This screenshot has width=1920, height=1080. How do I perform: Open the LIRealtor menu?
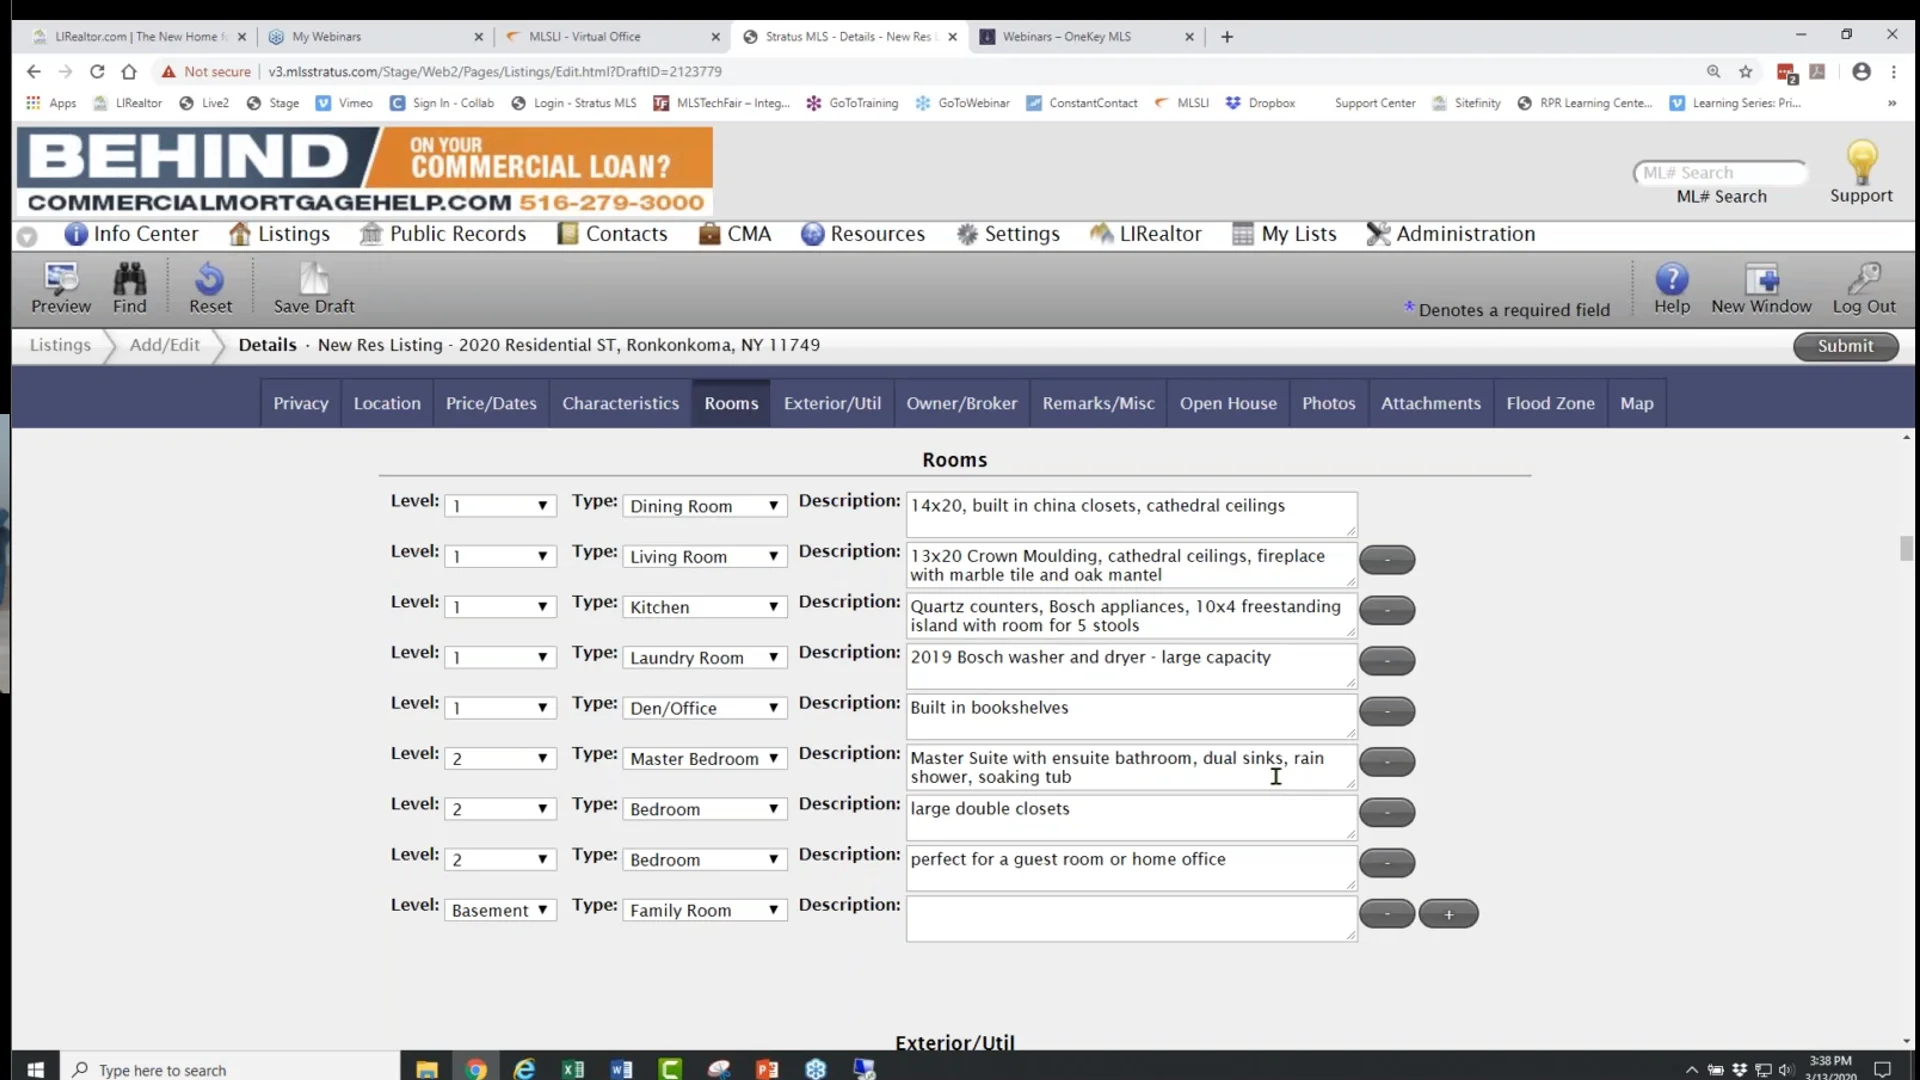1146,234
